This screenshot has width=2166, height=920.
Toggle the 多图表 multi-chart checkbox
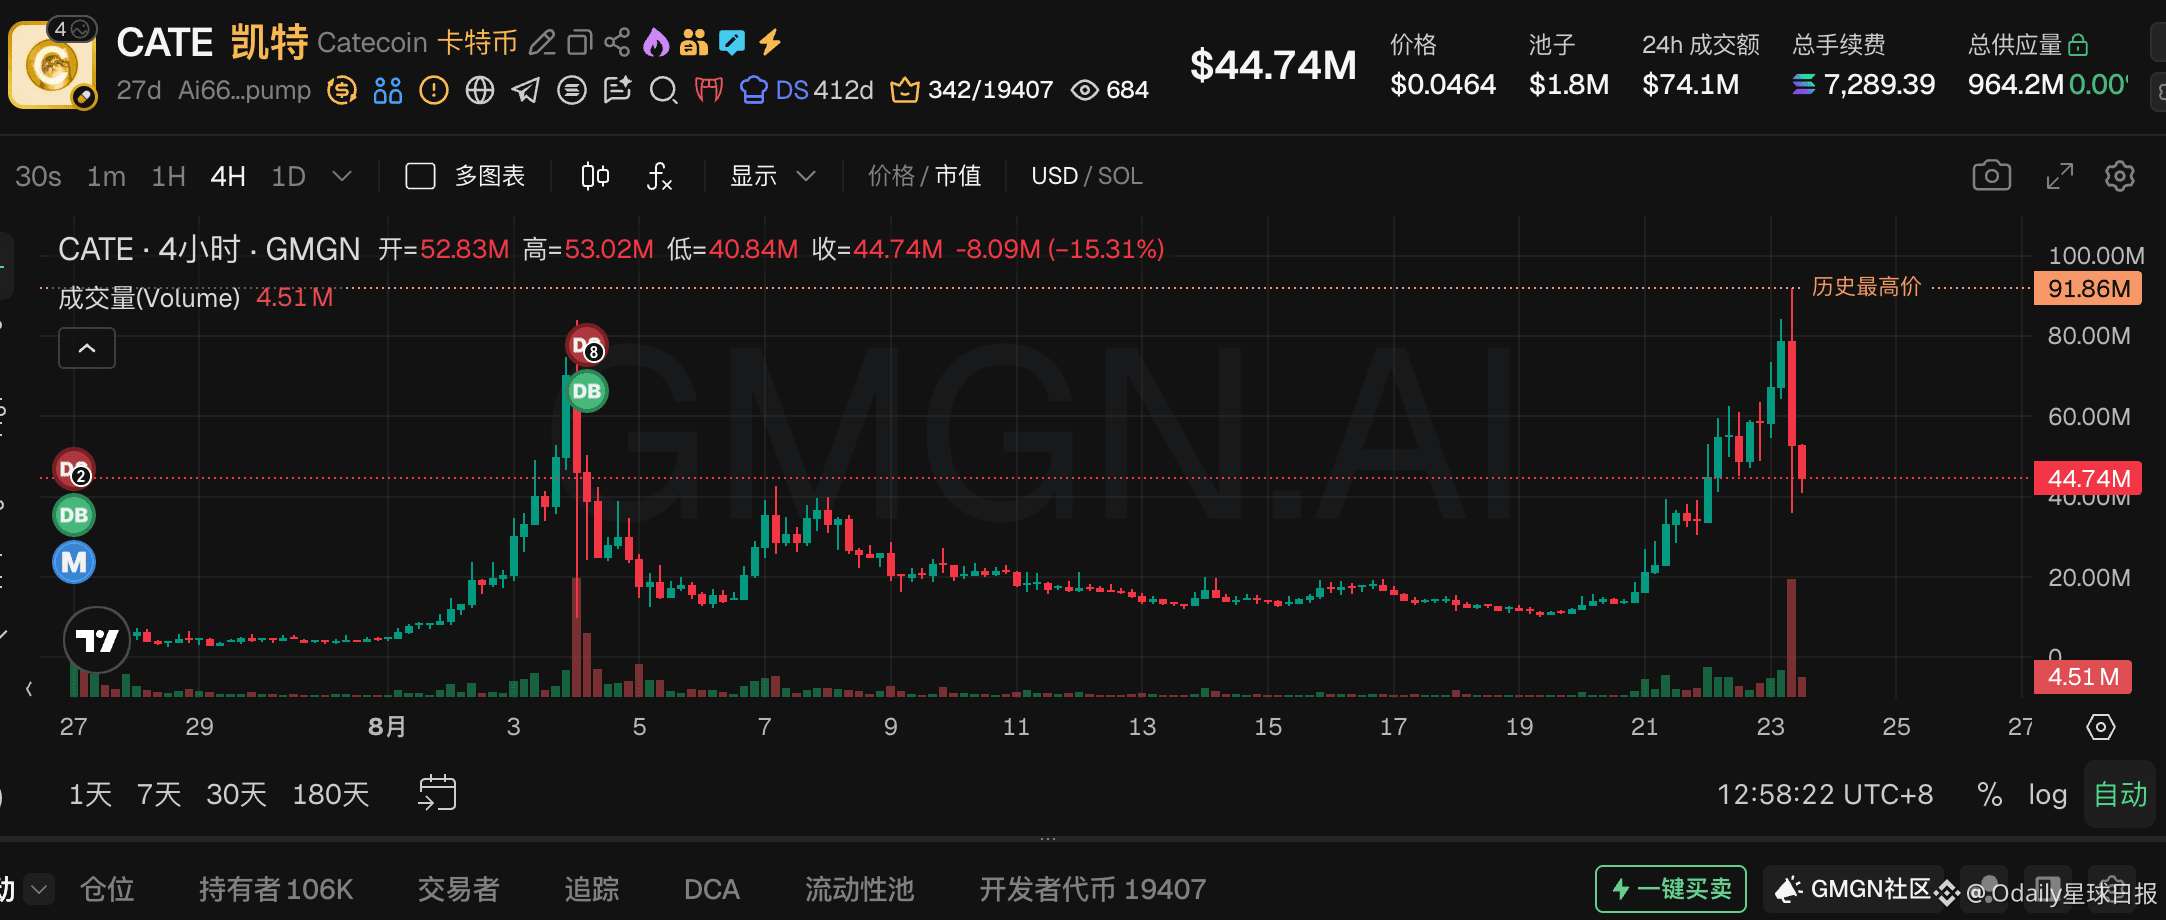pos(420,176)
